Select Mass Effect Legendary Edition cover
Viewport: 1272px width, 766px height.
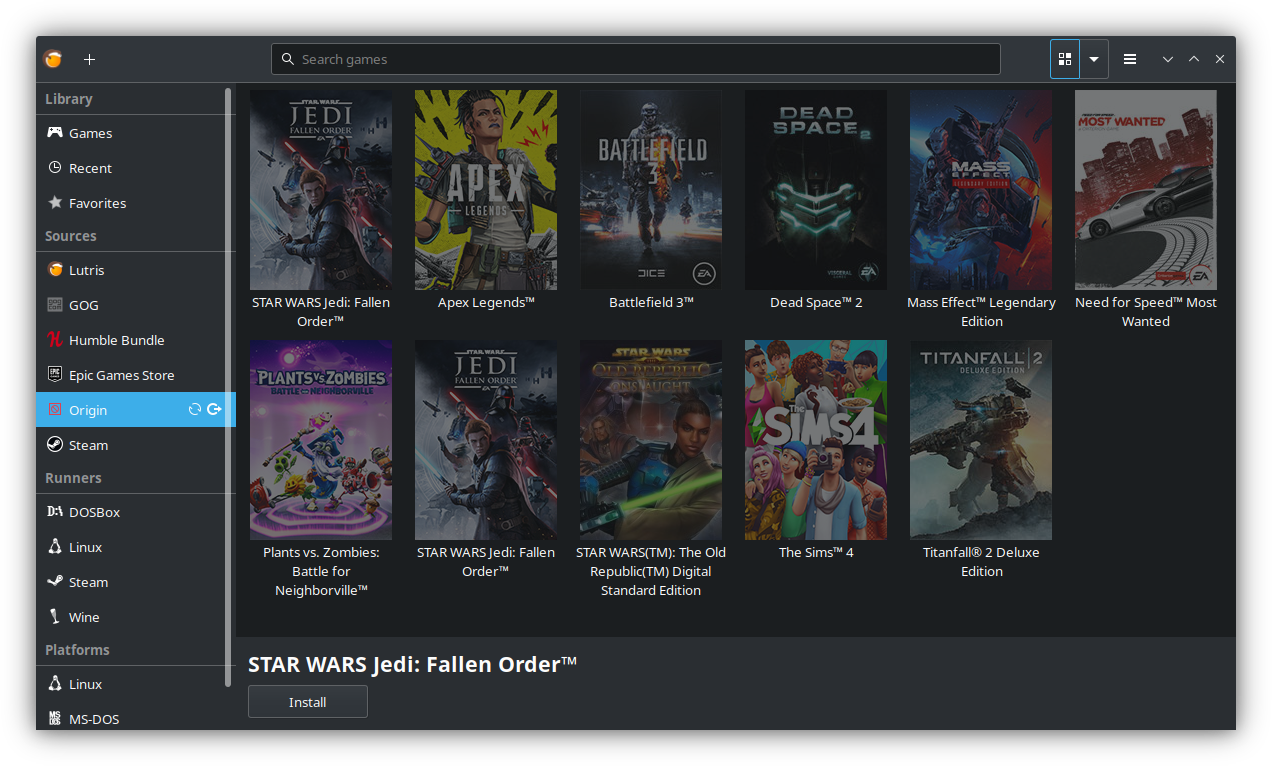[981, 190]
